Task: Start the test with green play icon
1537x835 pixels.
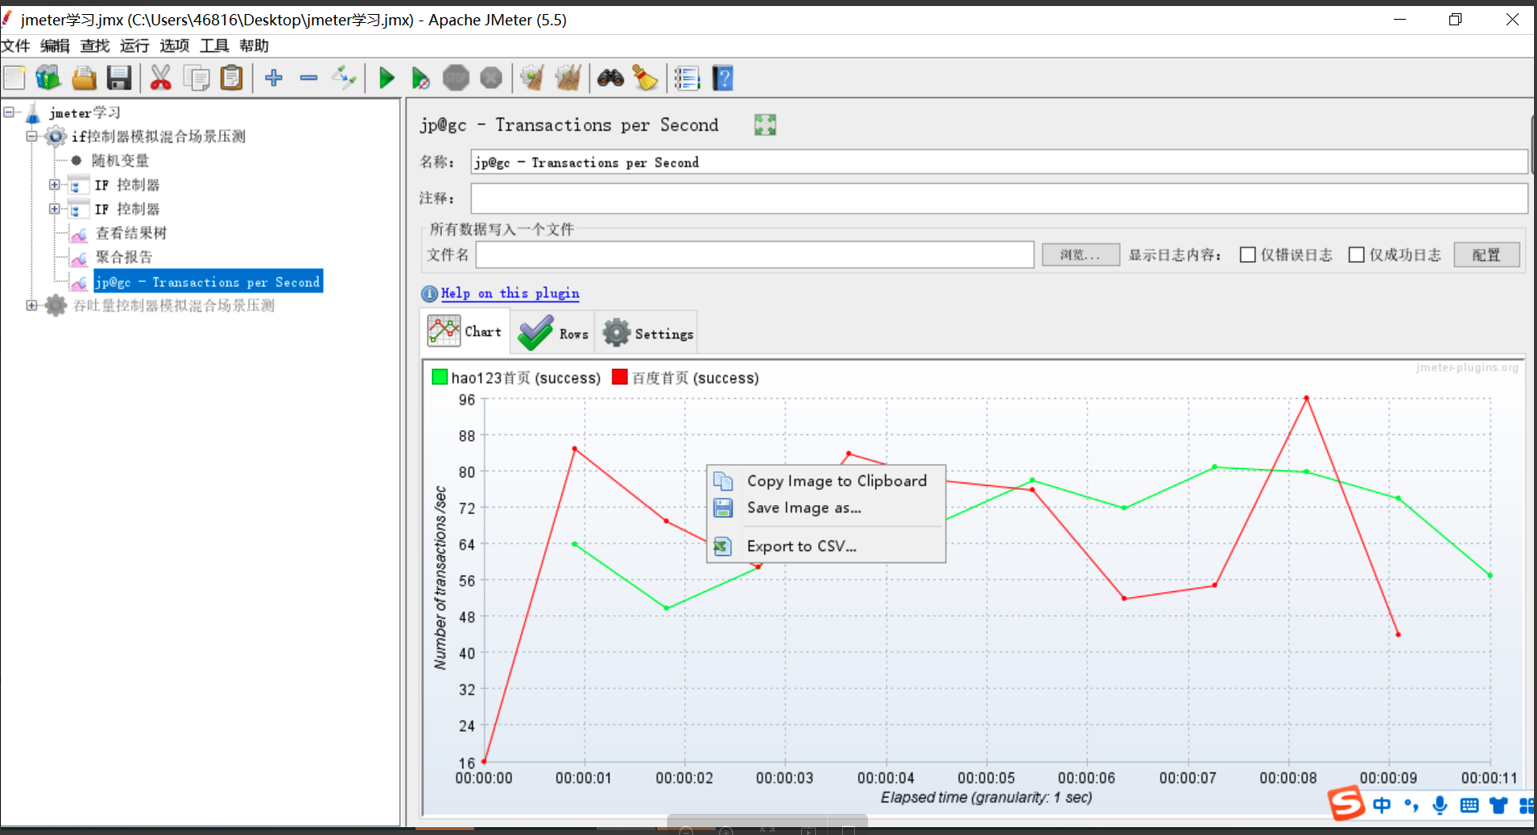Action: pyautogui.click(x=386, y=78)
